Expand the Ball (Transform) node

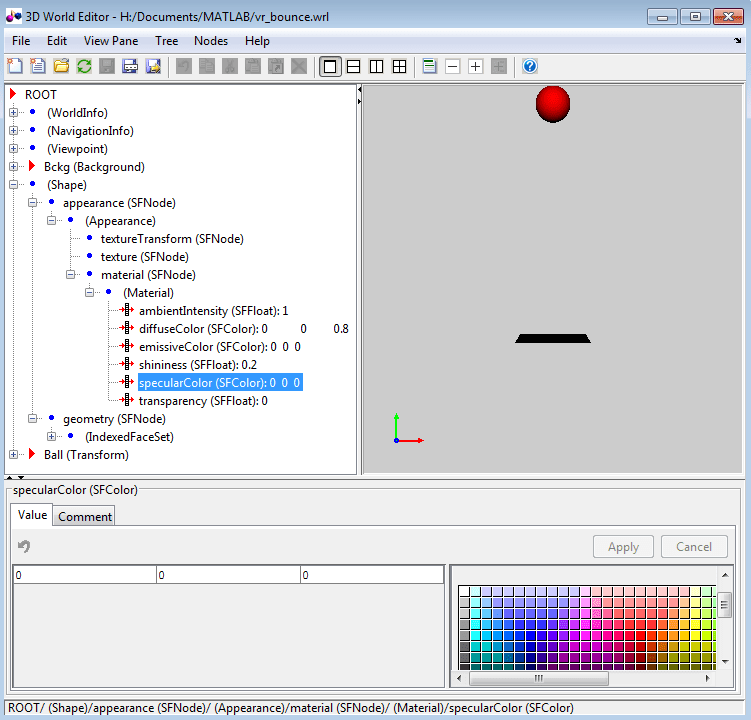click(13, 455)
